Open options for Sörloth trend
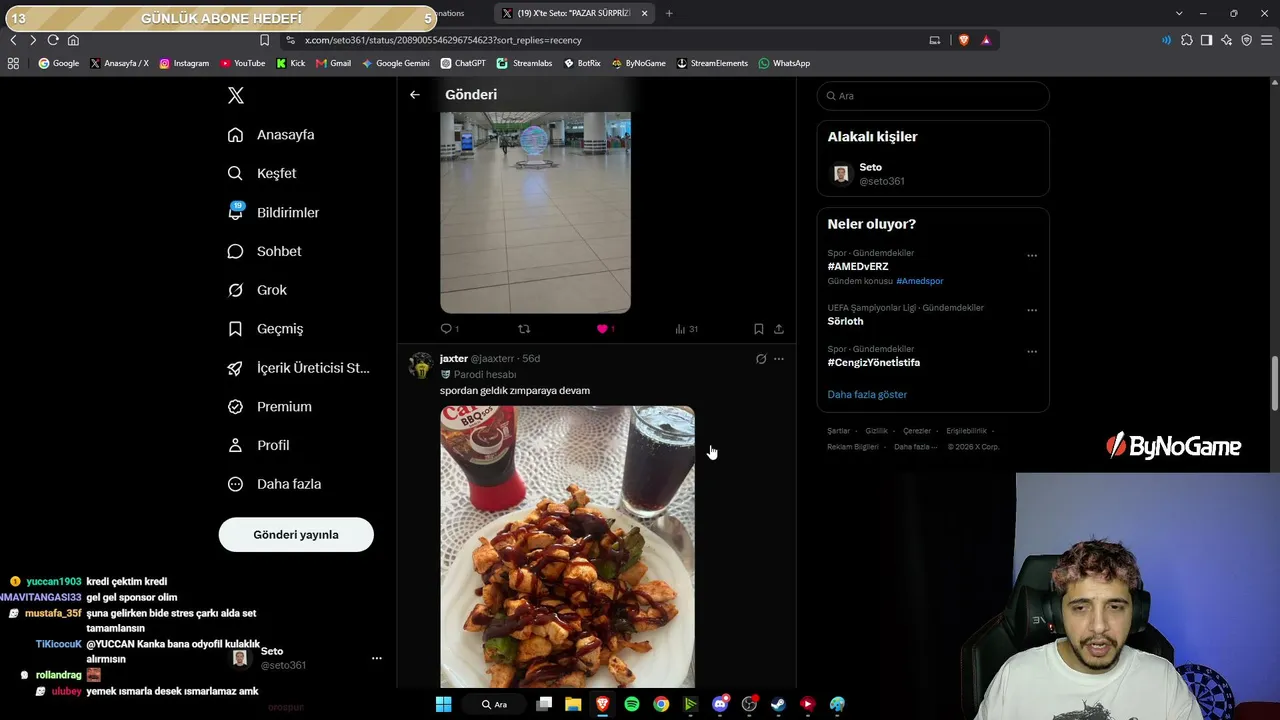 (1032, 310)
